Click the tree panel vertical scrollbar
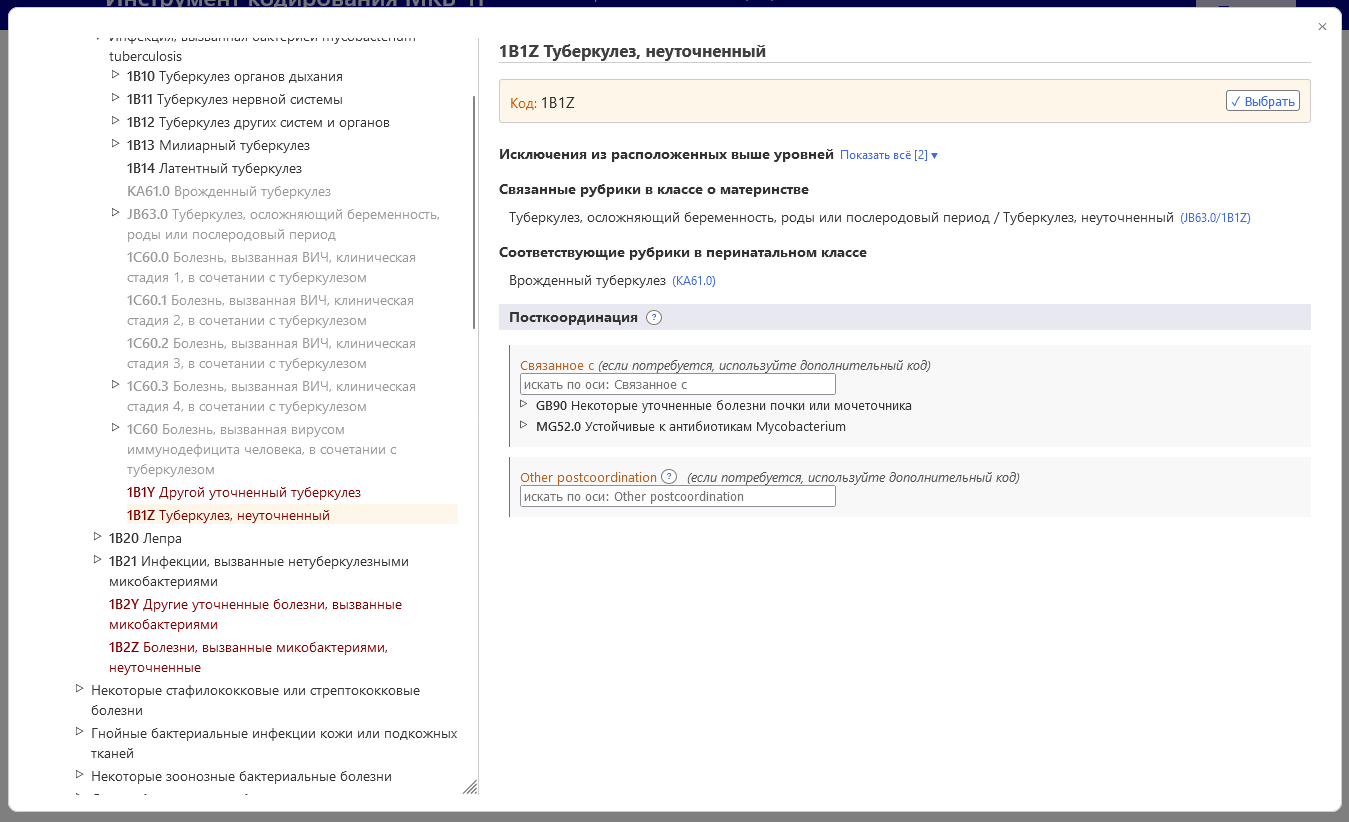Viewport: 1349px width, 822px height. point(474,212)
